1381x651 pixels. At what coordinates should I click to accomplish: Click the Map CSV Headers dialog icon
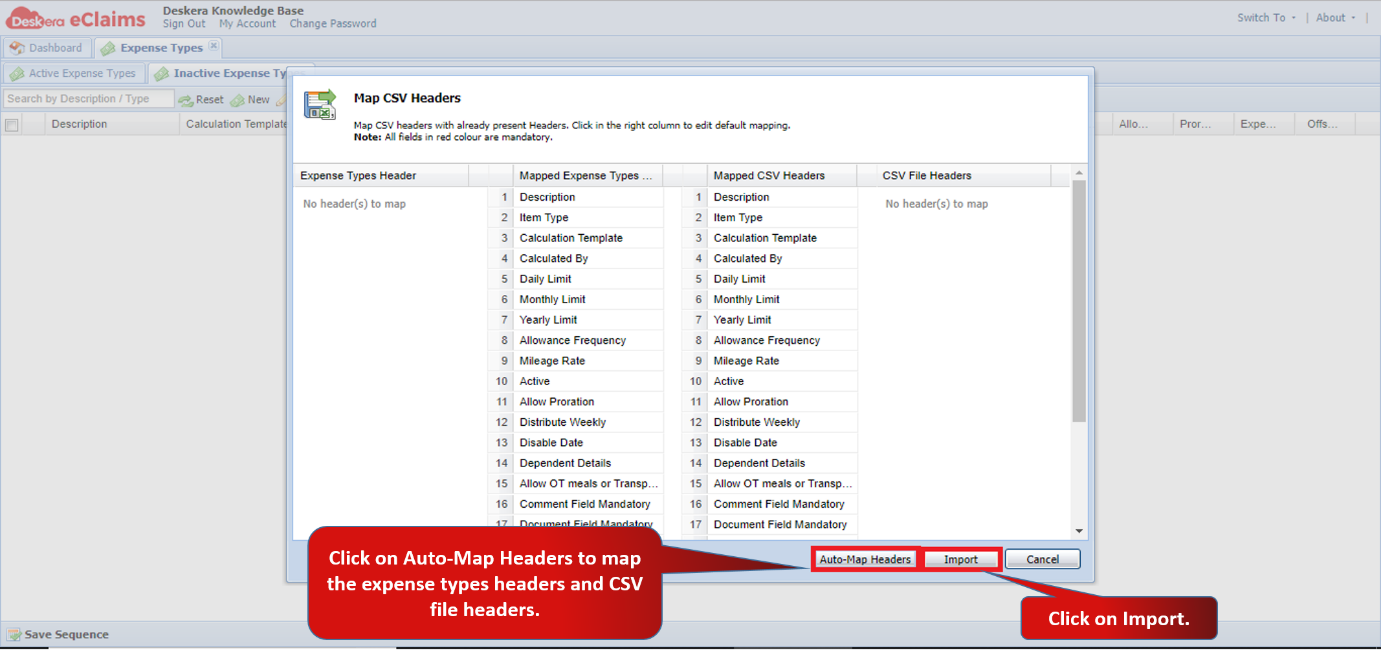(x=320, y=105)
